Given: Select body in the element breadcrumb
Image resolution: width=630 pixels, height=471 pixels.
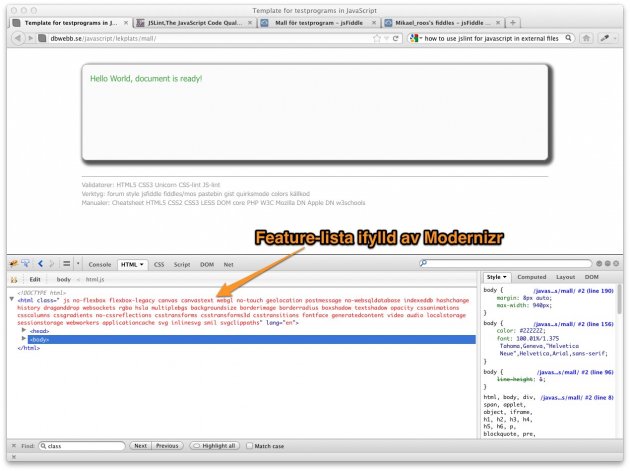Looking at the screenshot, I should [x=63, y=279].
